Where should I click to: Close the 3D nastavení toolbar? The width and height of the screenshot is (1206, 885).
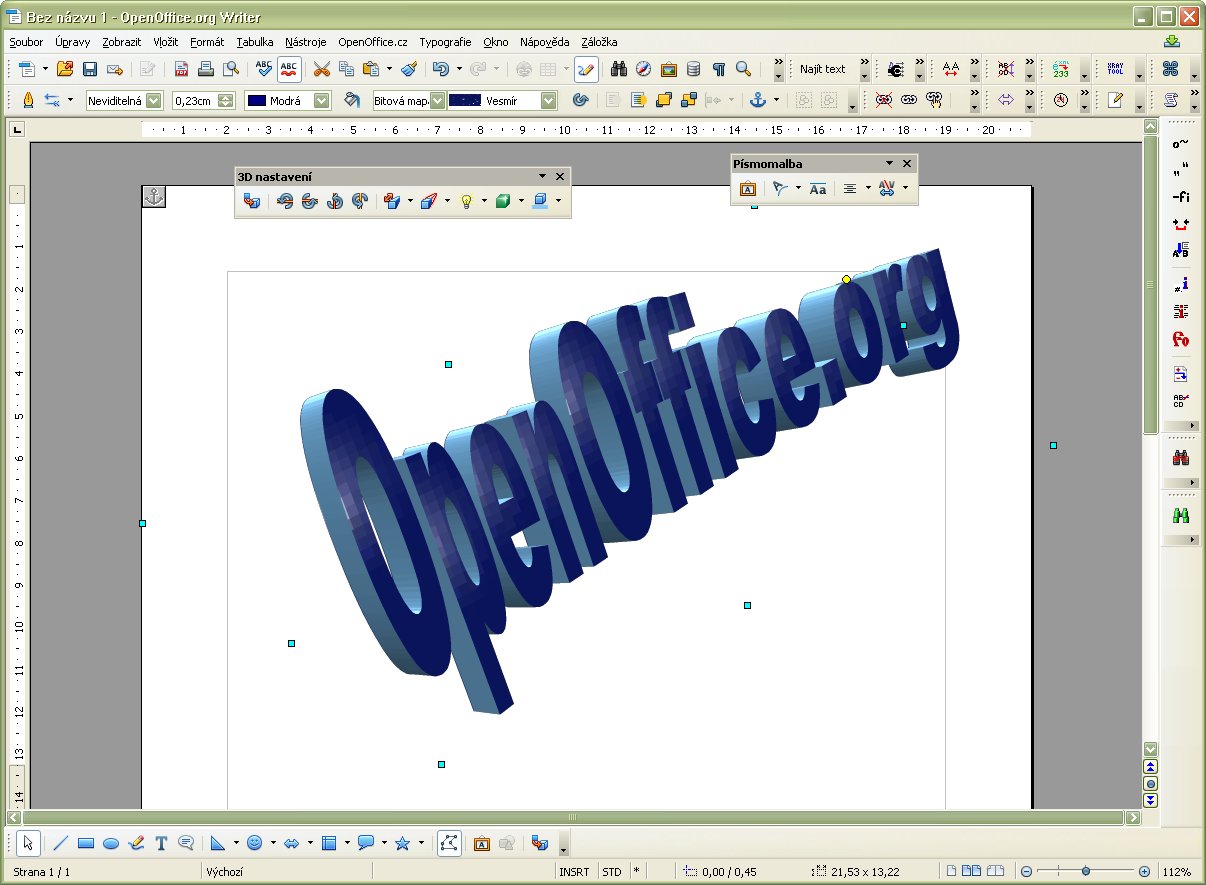pos(560,176)
